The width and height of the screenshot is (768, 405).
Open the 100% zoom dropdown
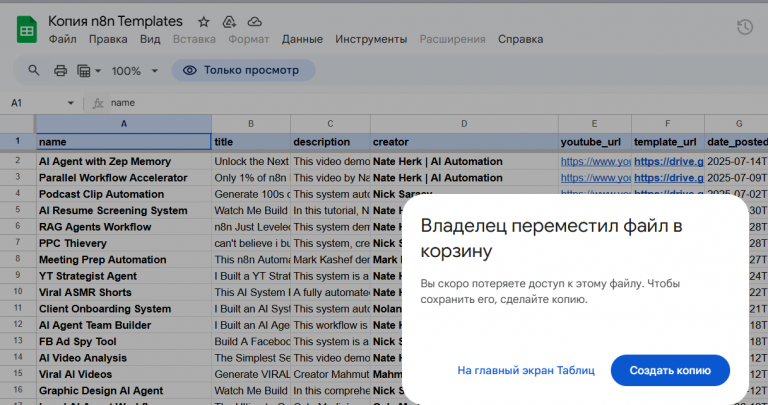(x=134, y=71)
